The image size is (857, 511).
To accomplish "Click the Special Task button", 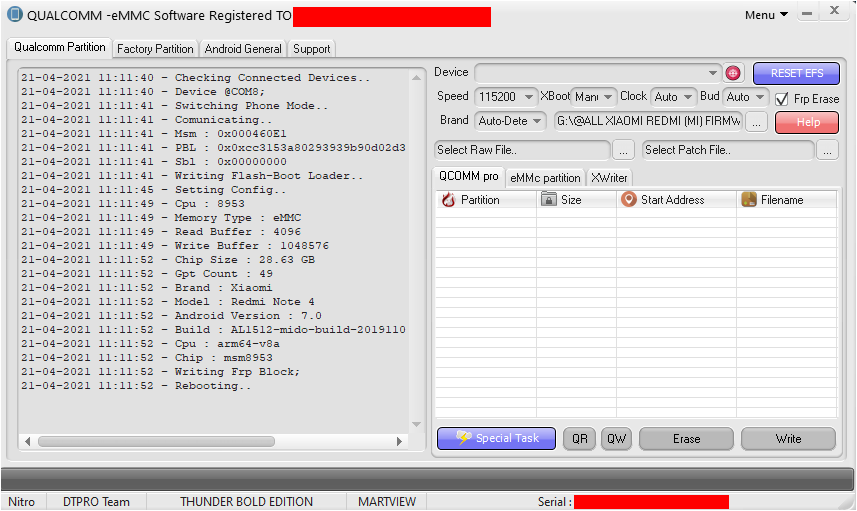I will 496,438.
